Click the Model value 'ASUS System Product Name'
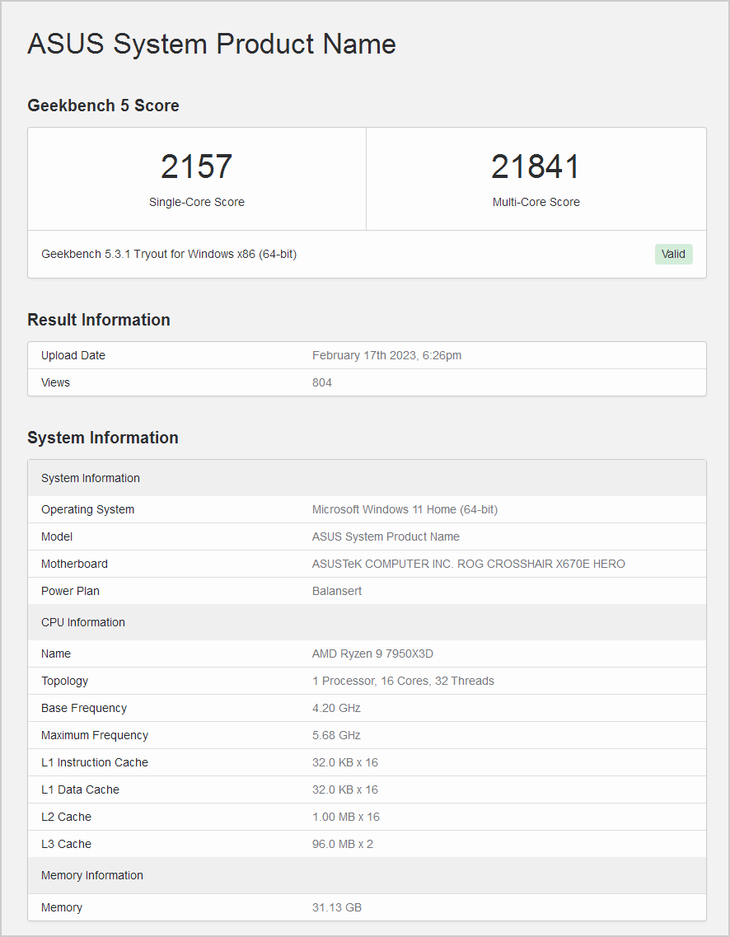This screenshot has height=937, width=730. tap(385, 537)
